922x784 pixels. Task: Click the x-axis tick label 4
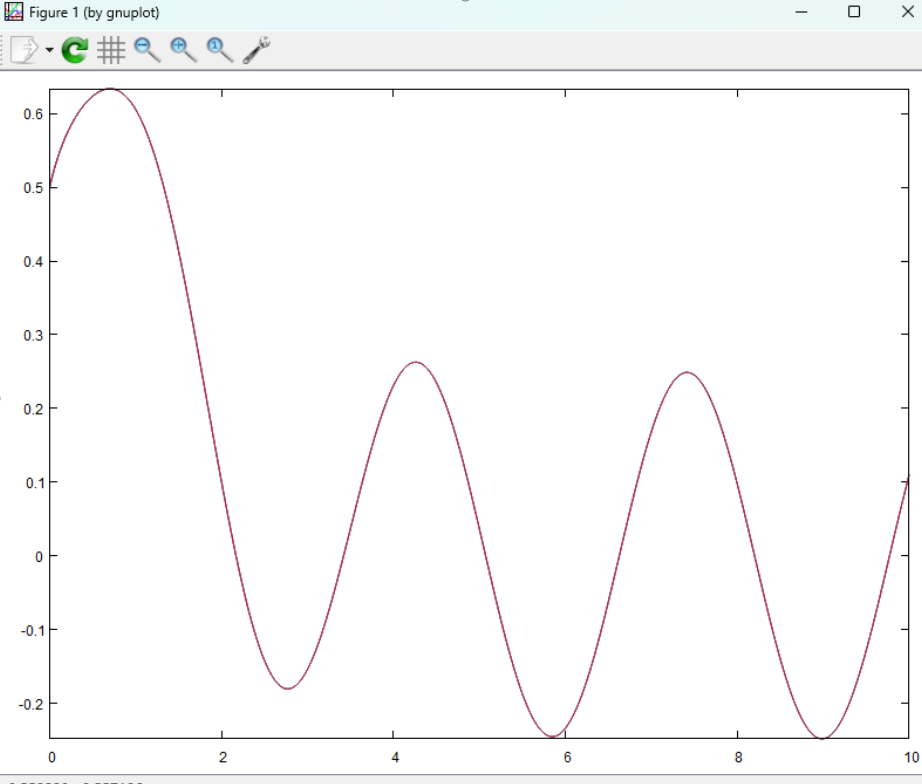point(394,757)
